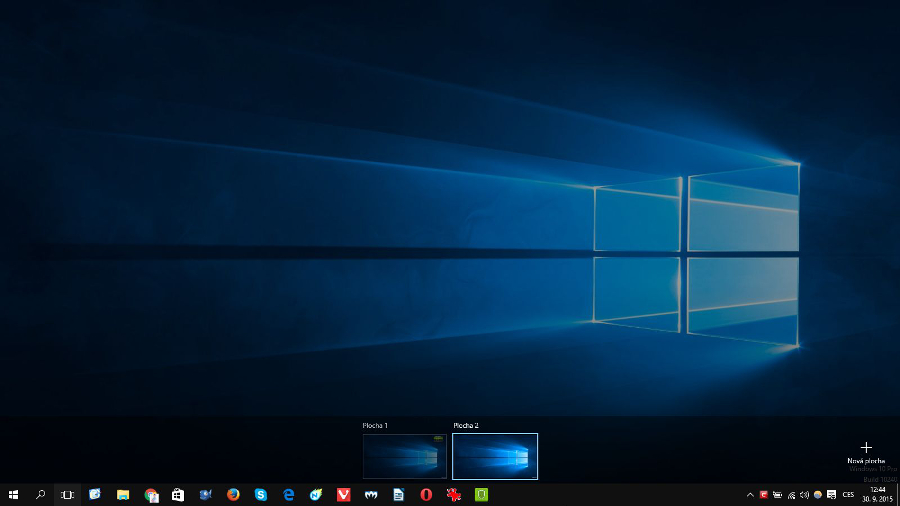Open the green square app icon
The image size is (900, 506).
pyautogui.click(x=481, y=494)
